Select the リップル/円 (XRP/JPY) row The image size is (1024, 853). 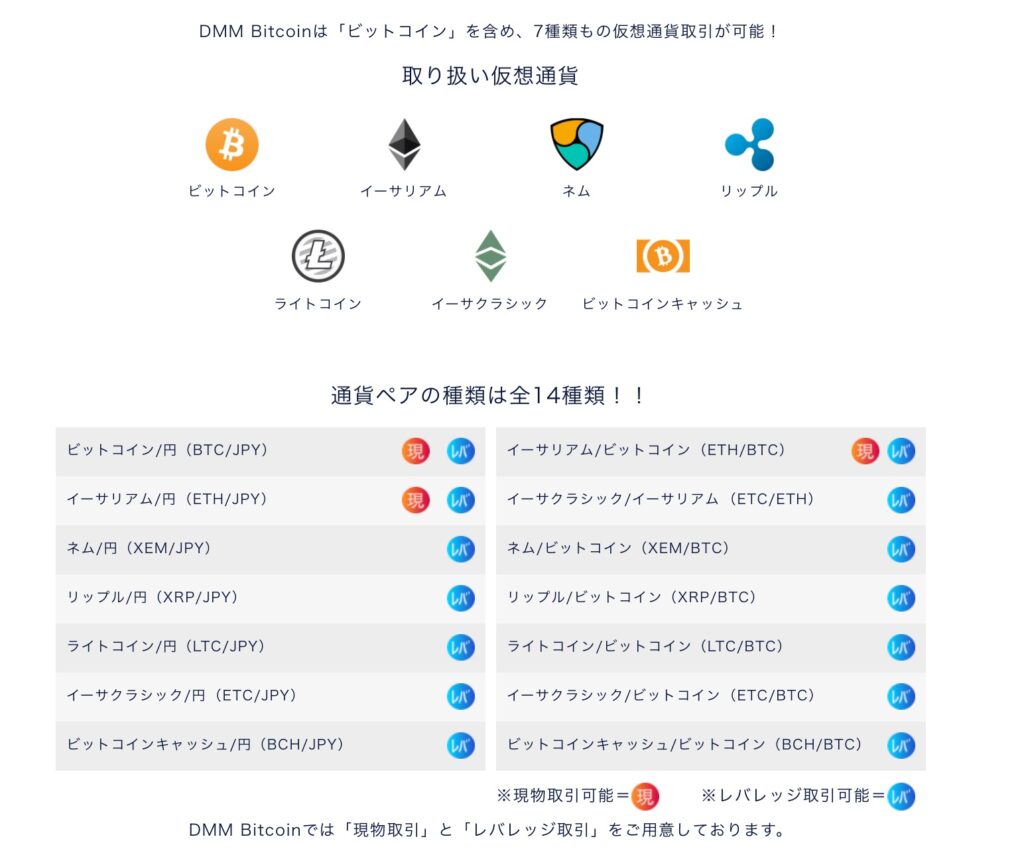pyautogui.click(x=270, y=598)
